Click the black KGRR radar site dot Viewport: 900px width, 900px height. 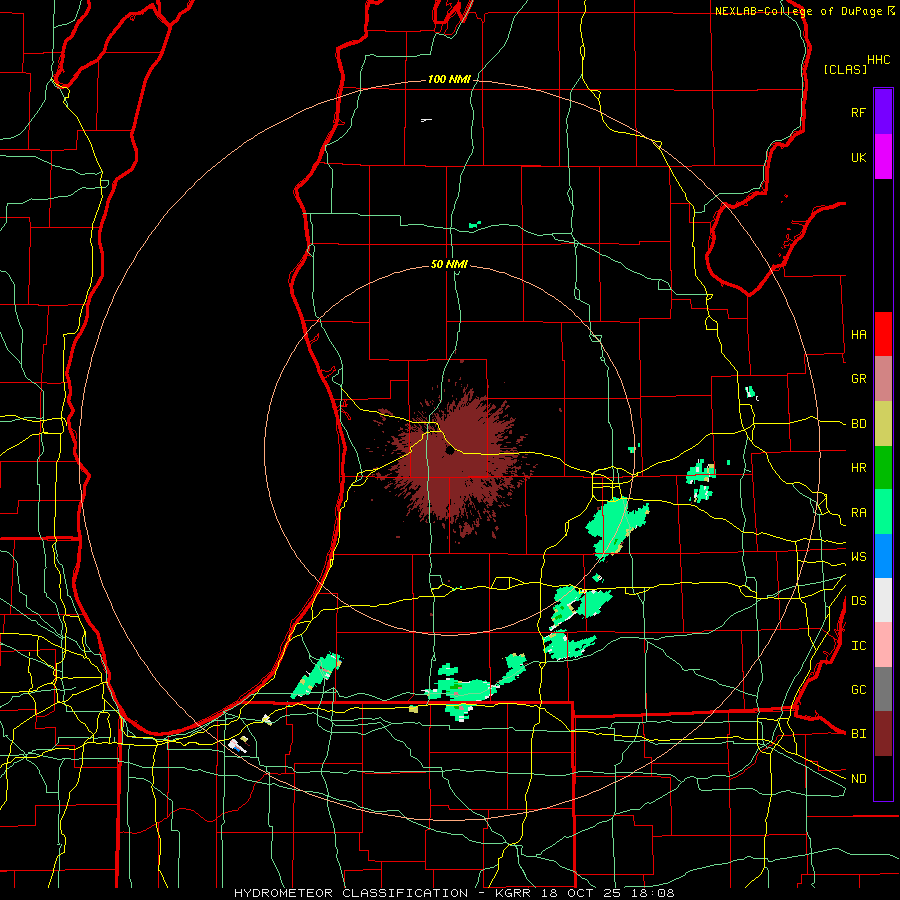pos(450,451)
